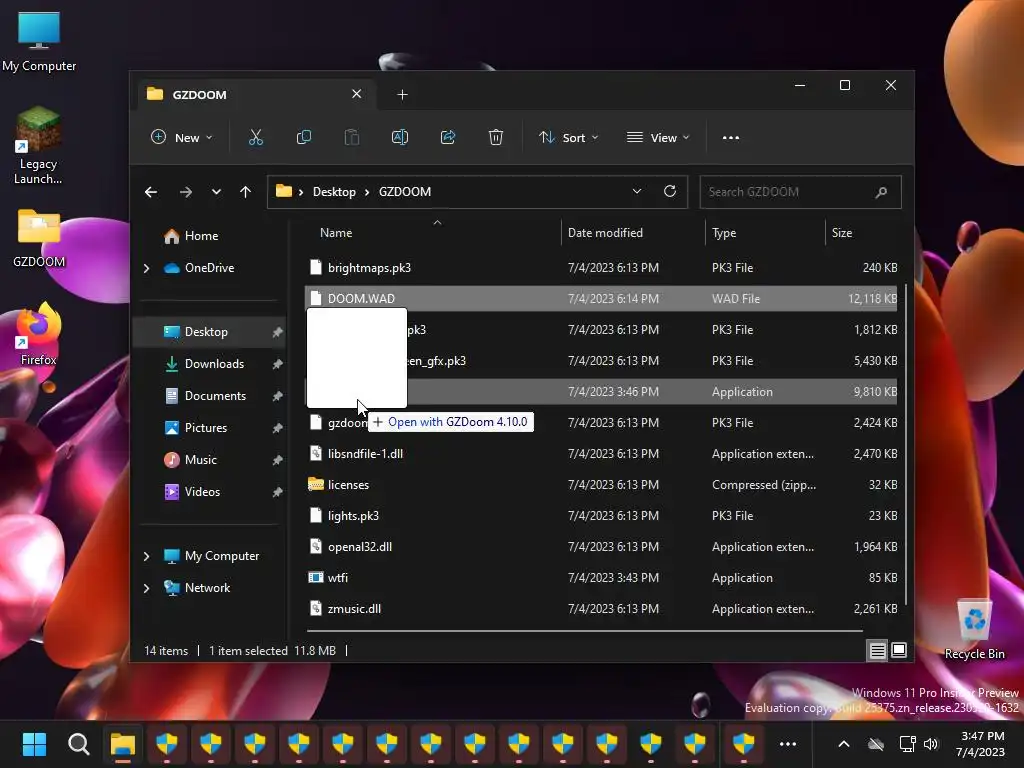The width and height of the screenshot is (1024, 768).
Task: Close the GZDOOM tab
Action: coord(357,94)
